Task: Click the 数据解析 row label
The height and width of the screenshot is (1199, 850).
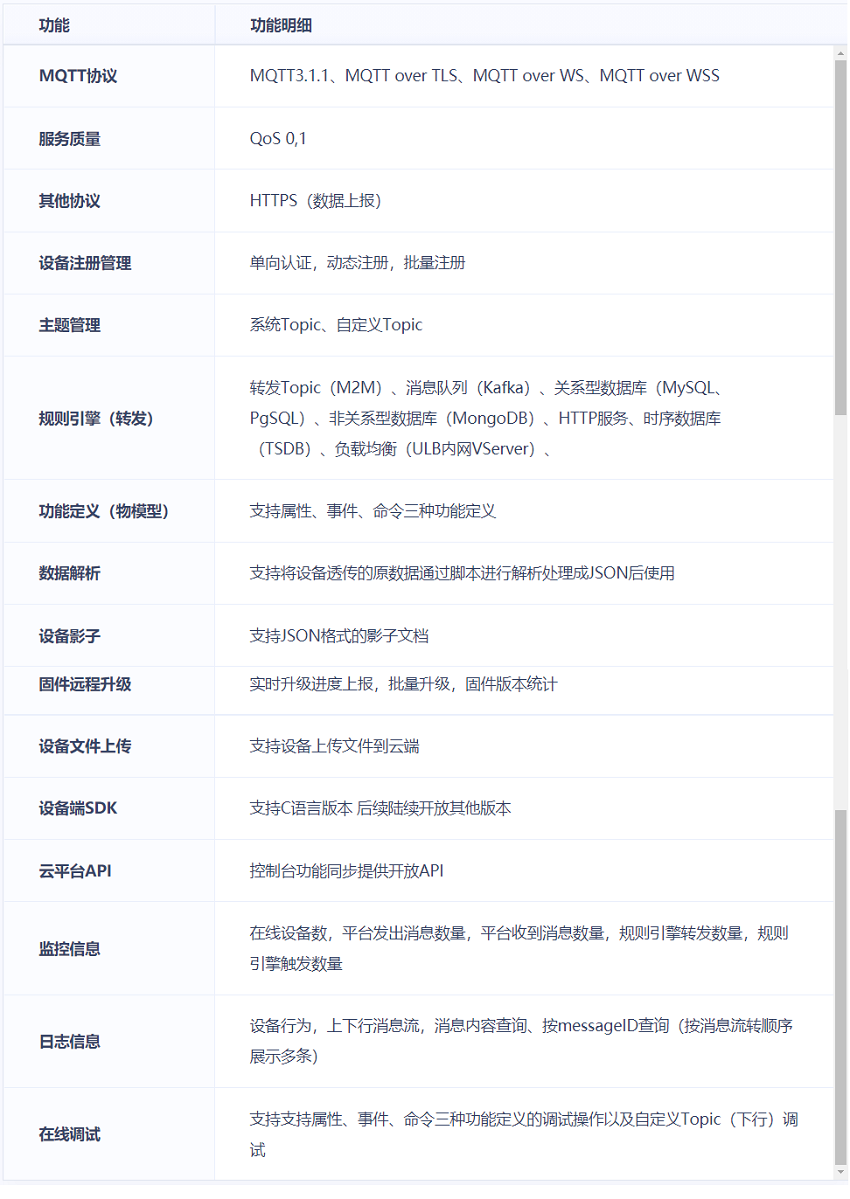Action: pyautogui.click(x=70, y=574)
